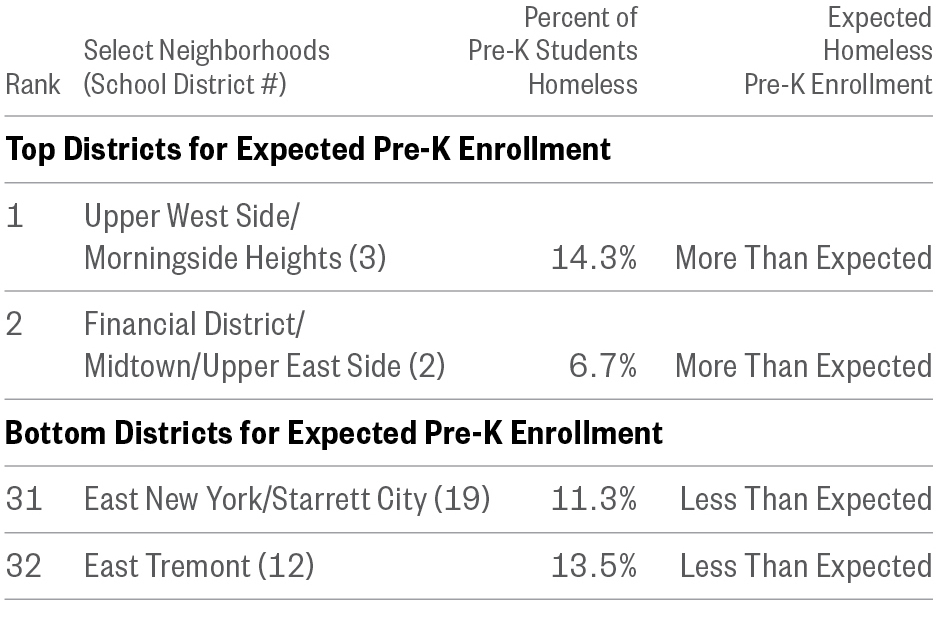Select the Financial District/Midtown/Upper East Side name
The width and height of the screenshot is (937, 621).
click(x=264, y=346)
